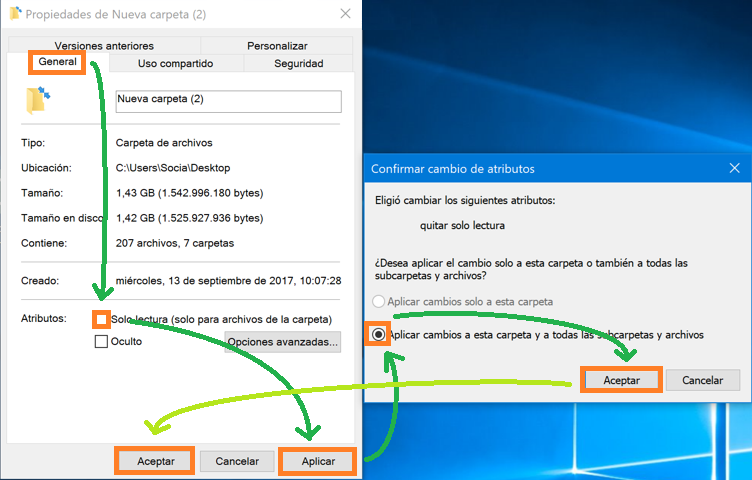Click the Confirmar cambio de atributos title
The width and height of the screenshot is (752, 480).
(453, 169)
